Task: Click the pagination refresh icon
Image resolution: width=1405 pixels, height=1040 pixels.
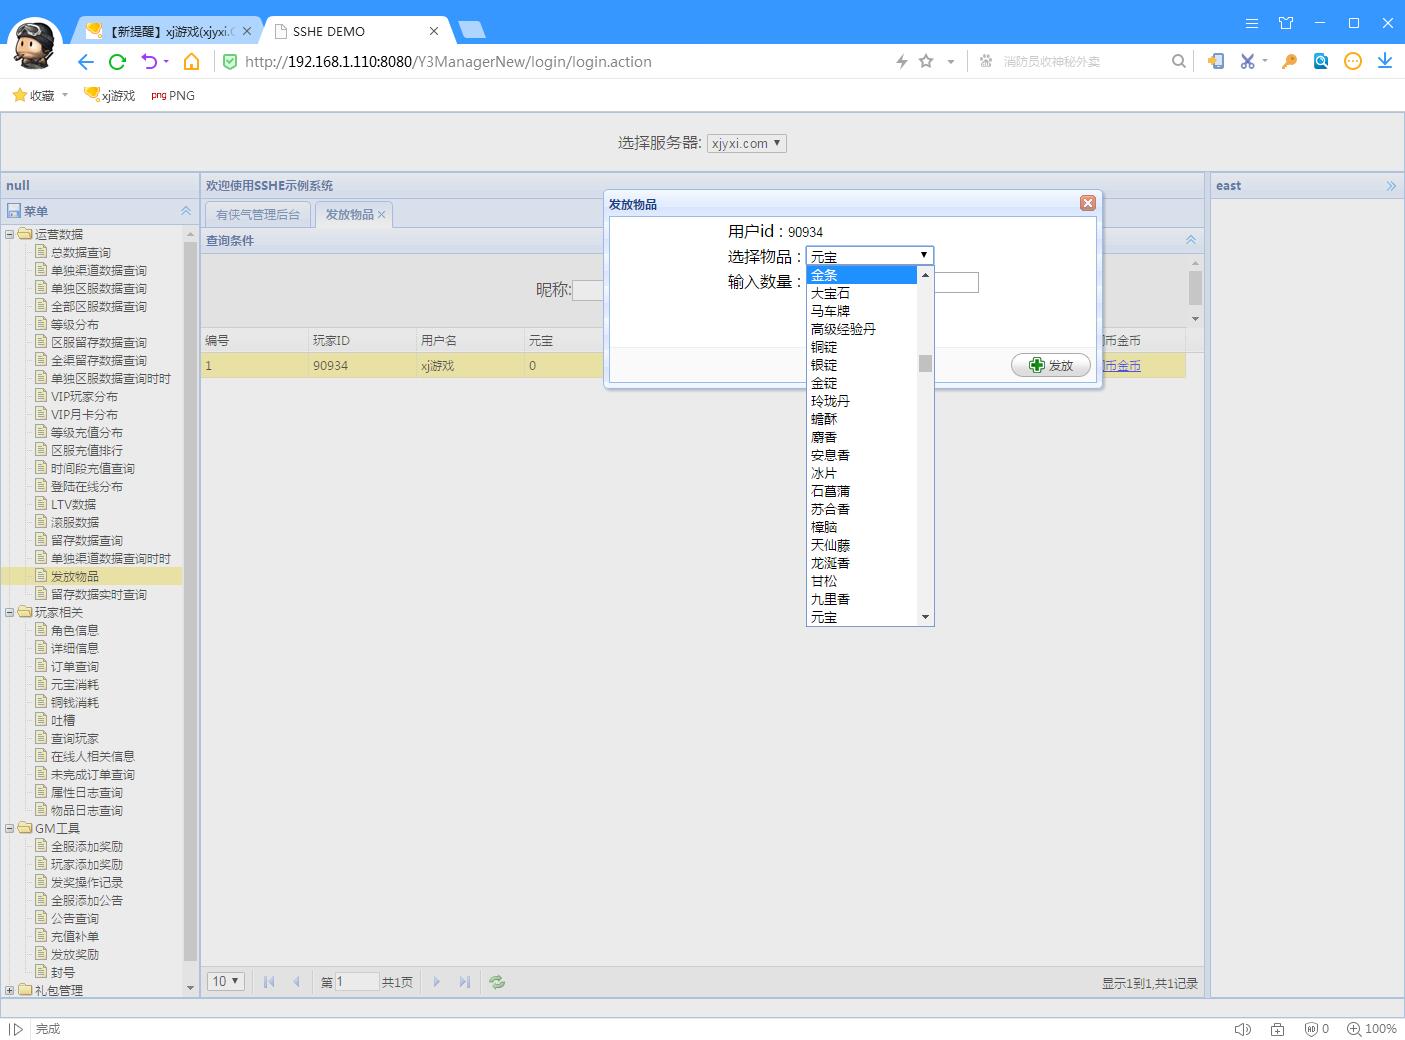Action: pyautogui.click(x=497, y=982)
